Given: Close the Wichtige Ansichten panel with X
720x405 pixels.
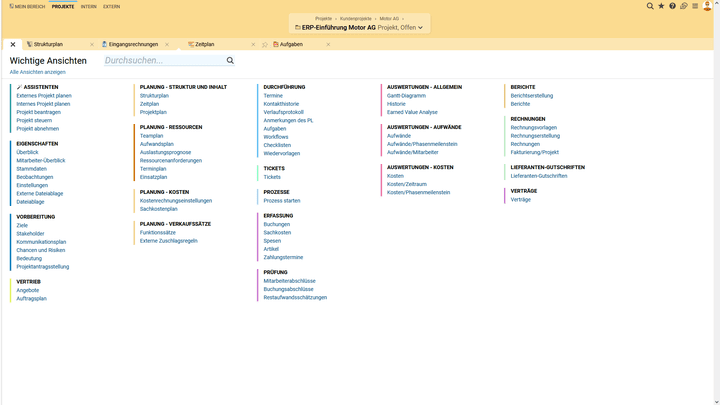Looking at the screenshot, I should point(13,45).
